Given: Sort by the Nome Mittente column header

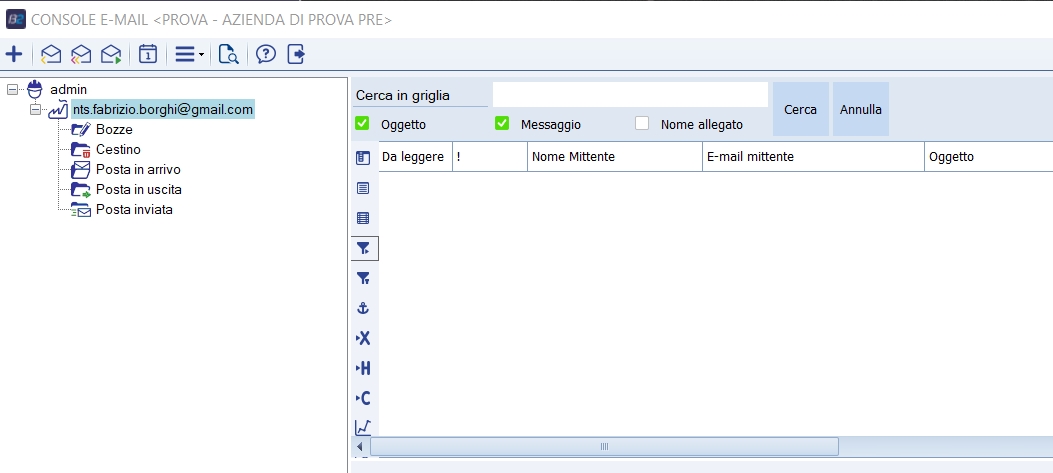Looking at the screenshot, I should [615, 157].
